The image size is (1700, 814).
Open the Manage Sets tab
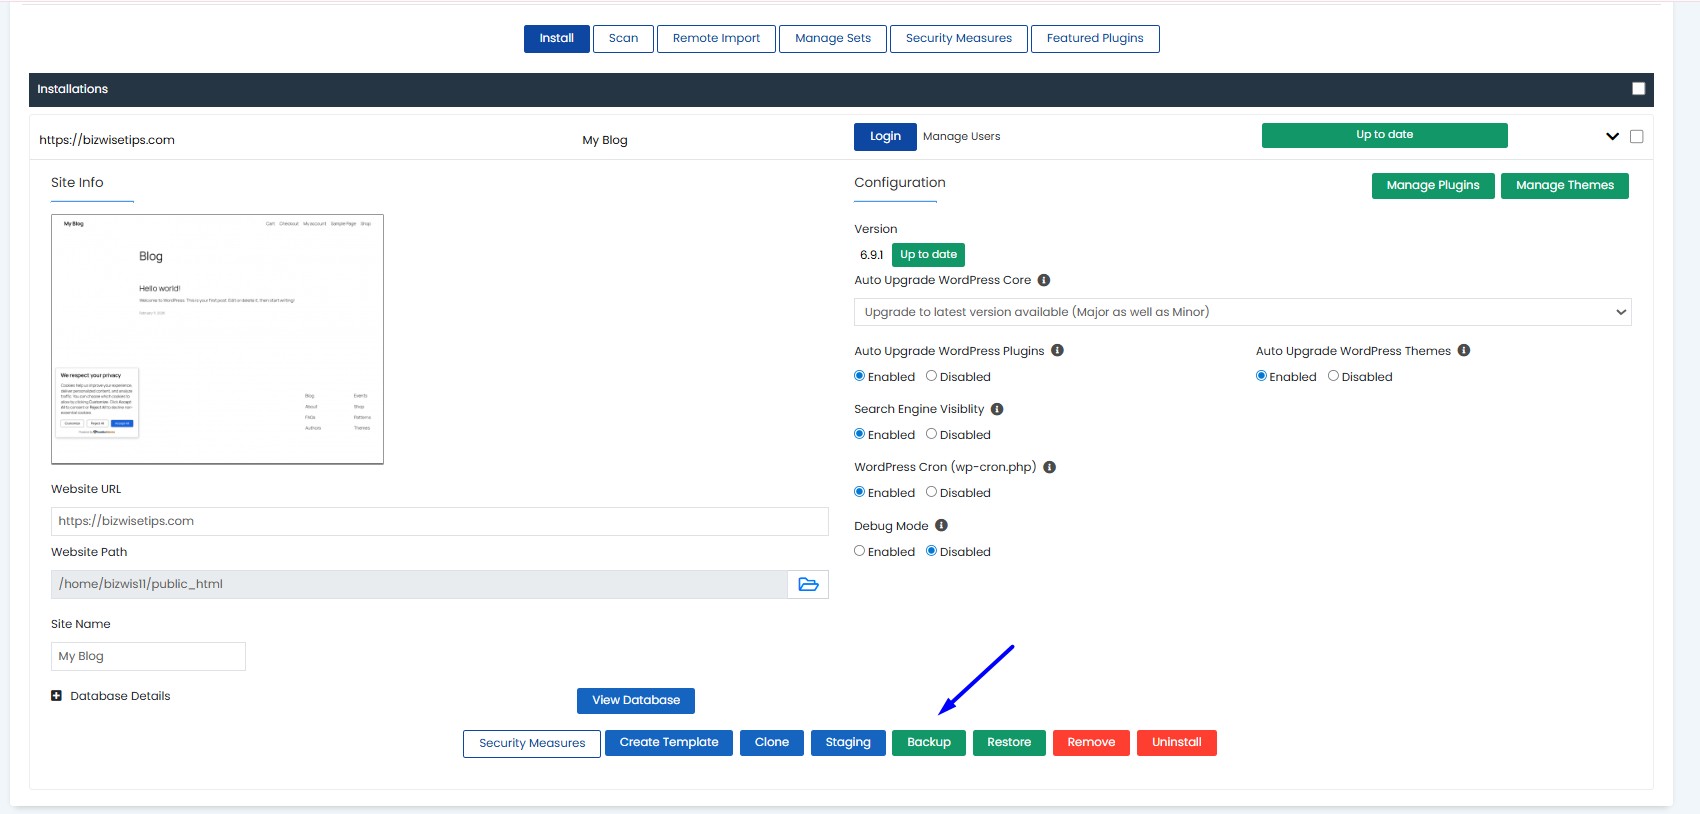833,39
